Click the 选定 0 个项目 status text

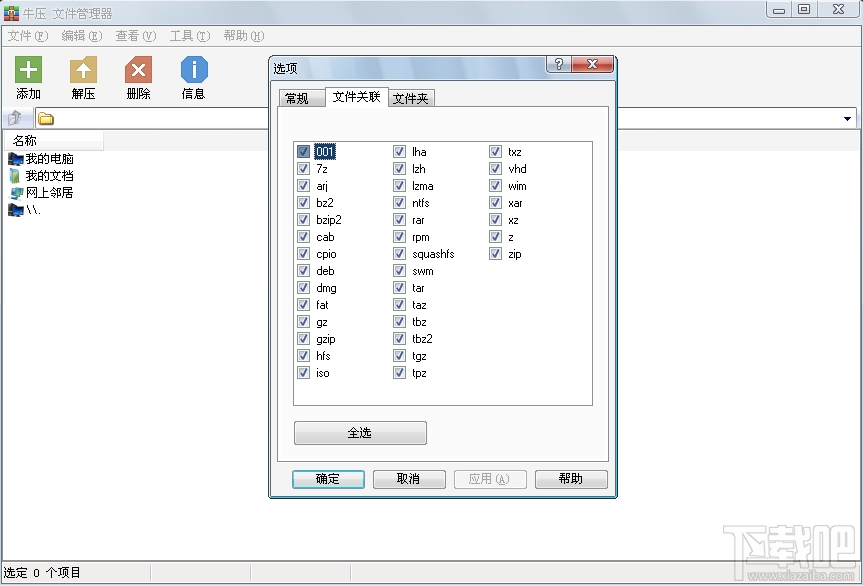[x=42, y=573]
